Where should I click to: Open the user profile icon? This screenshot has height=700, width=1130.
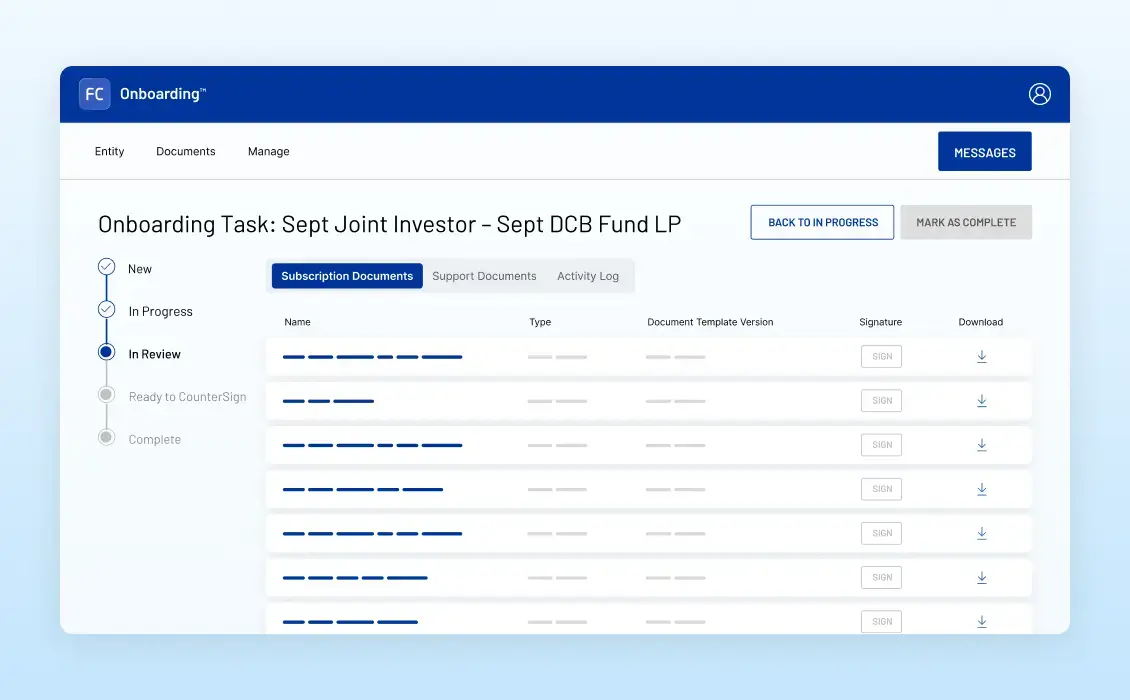[1039, 93]
